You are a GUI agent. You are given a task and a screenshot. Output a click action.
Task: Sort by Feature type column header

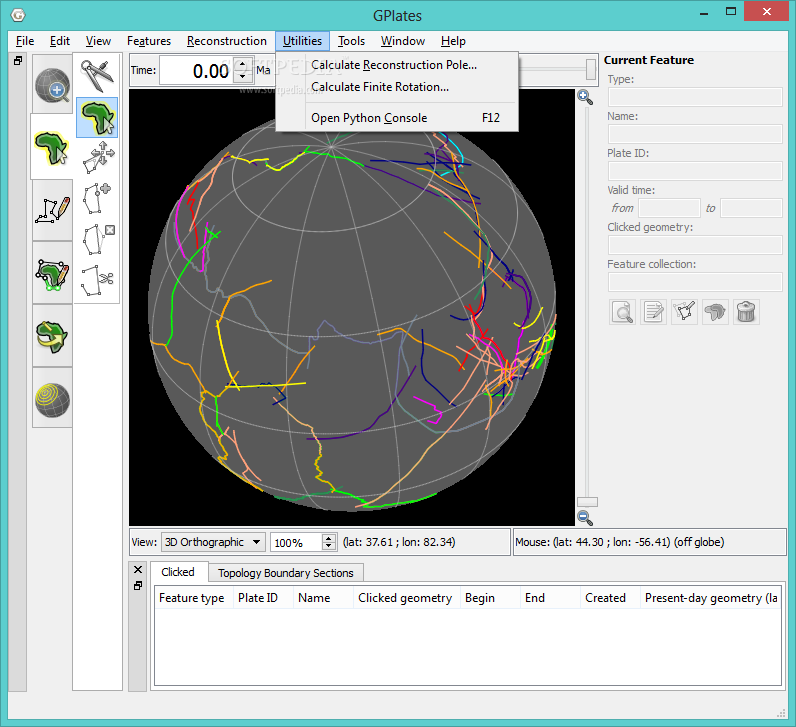[x=194, y=598]
